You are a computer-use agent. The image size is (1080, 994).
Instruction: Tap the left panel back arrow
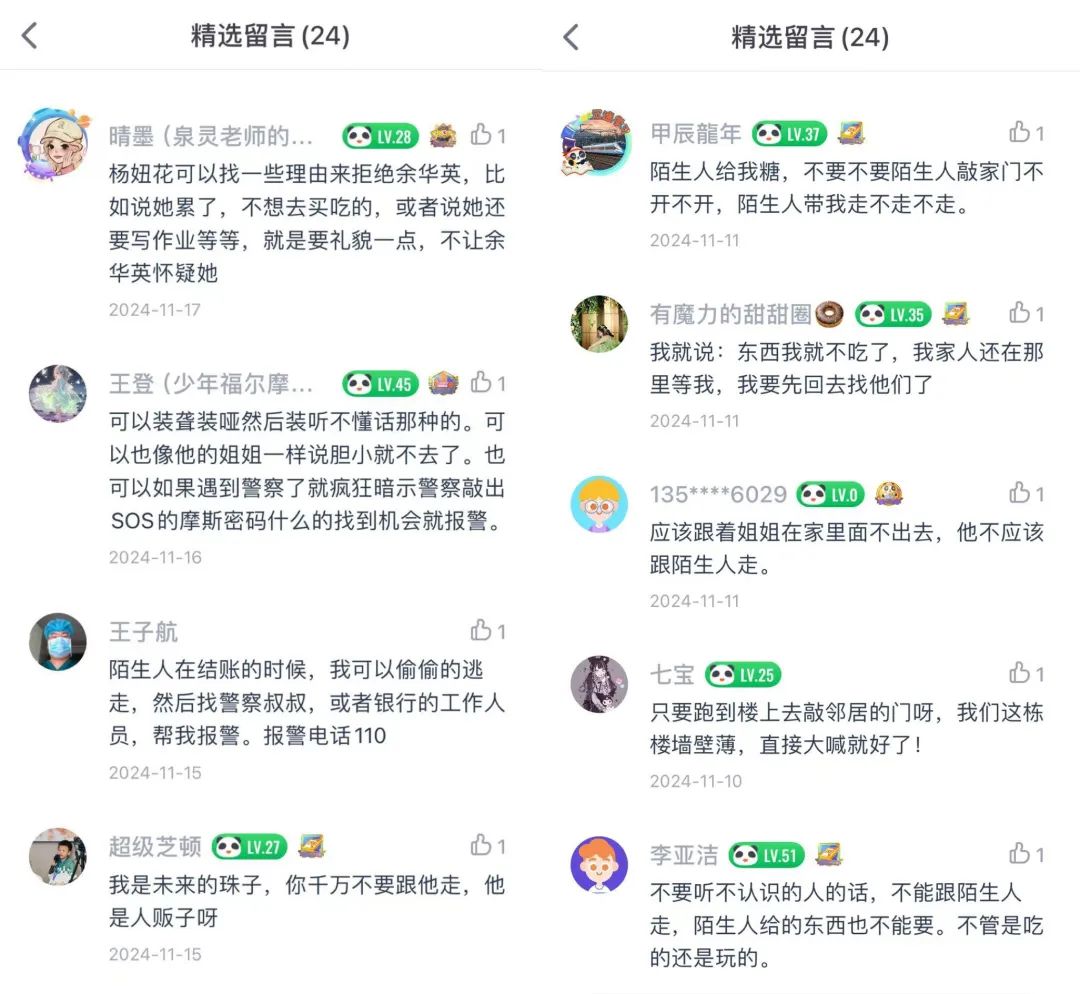tap(29, 36)
